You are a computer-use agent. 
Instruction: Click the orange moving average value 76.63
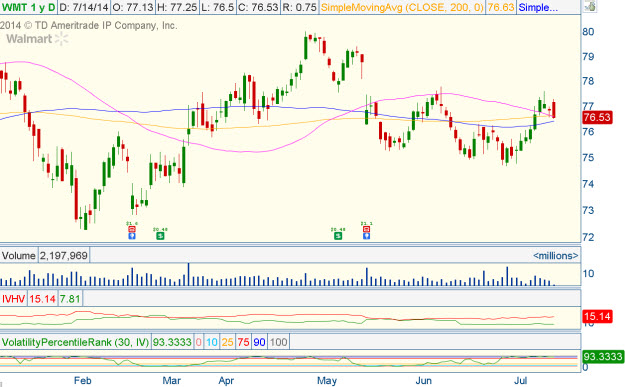coord(501,7)
